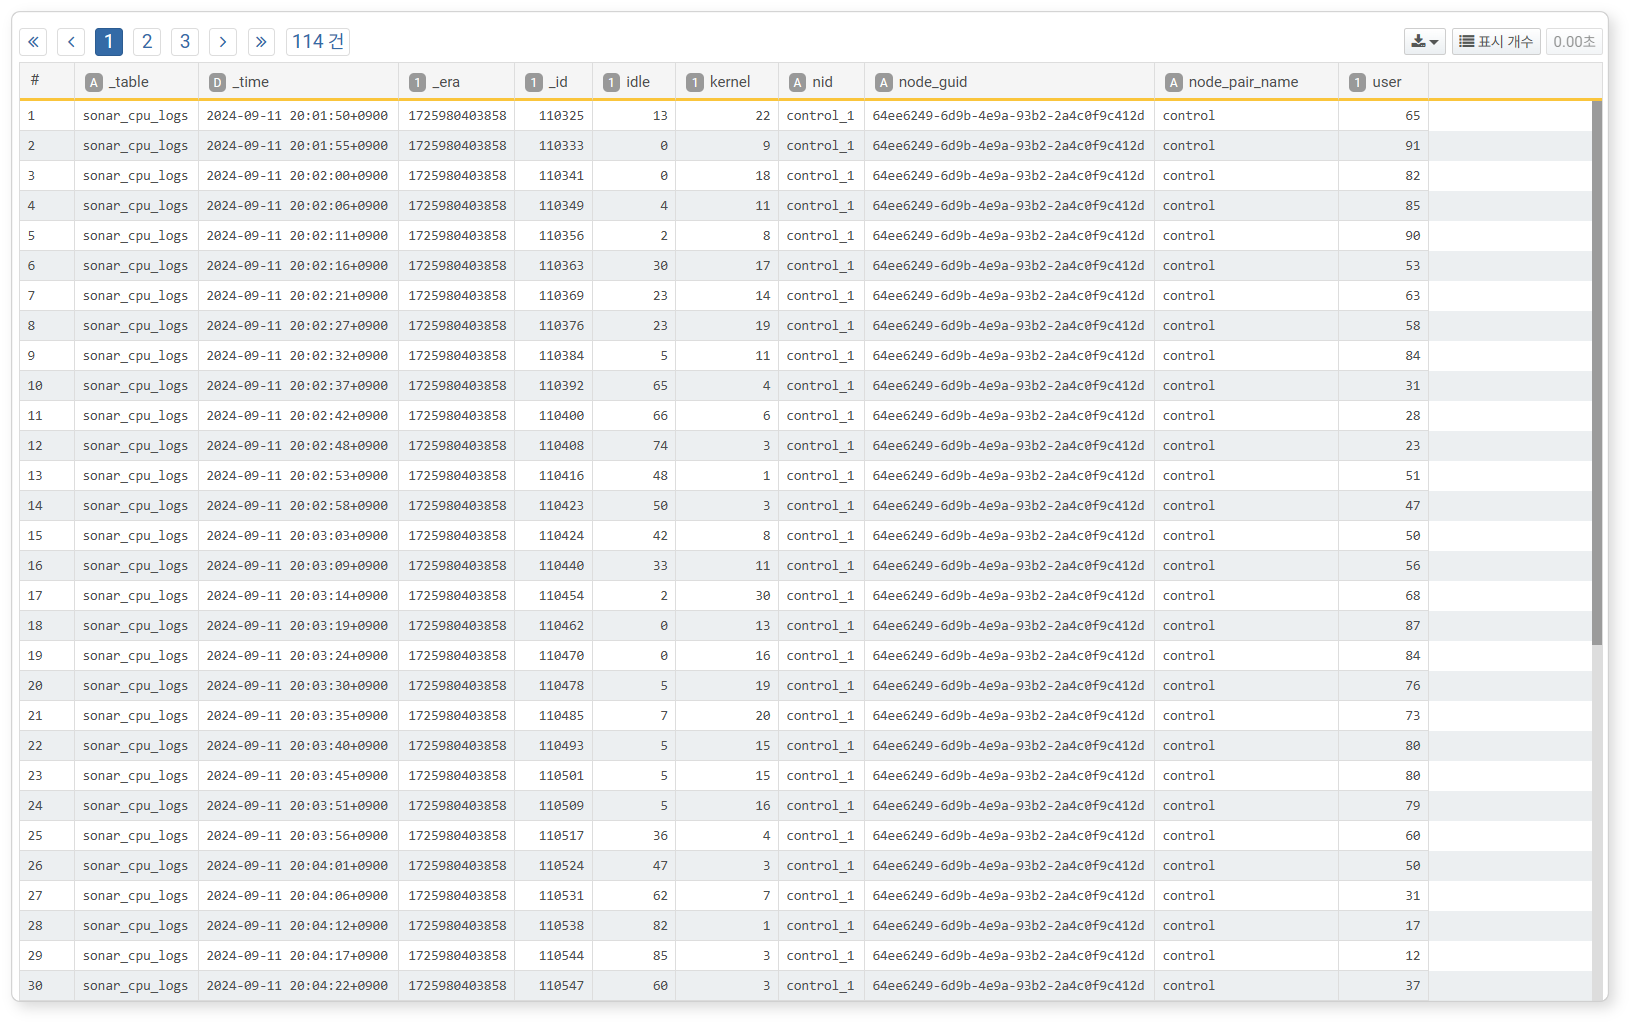Go to next page arrow
Screen dimensions: 1631x1024
click(x=223, y=41)
